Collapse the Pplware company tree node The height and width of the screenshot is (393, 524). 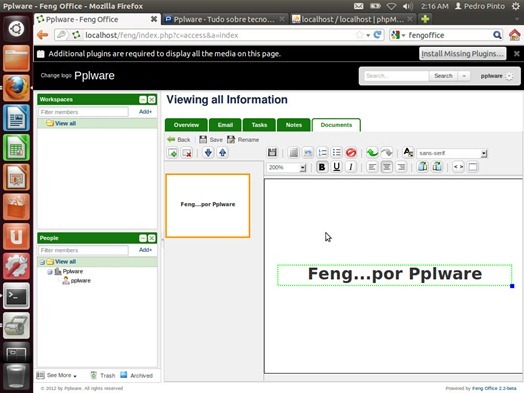click(49, 272)
